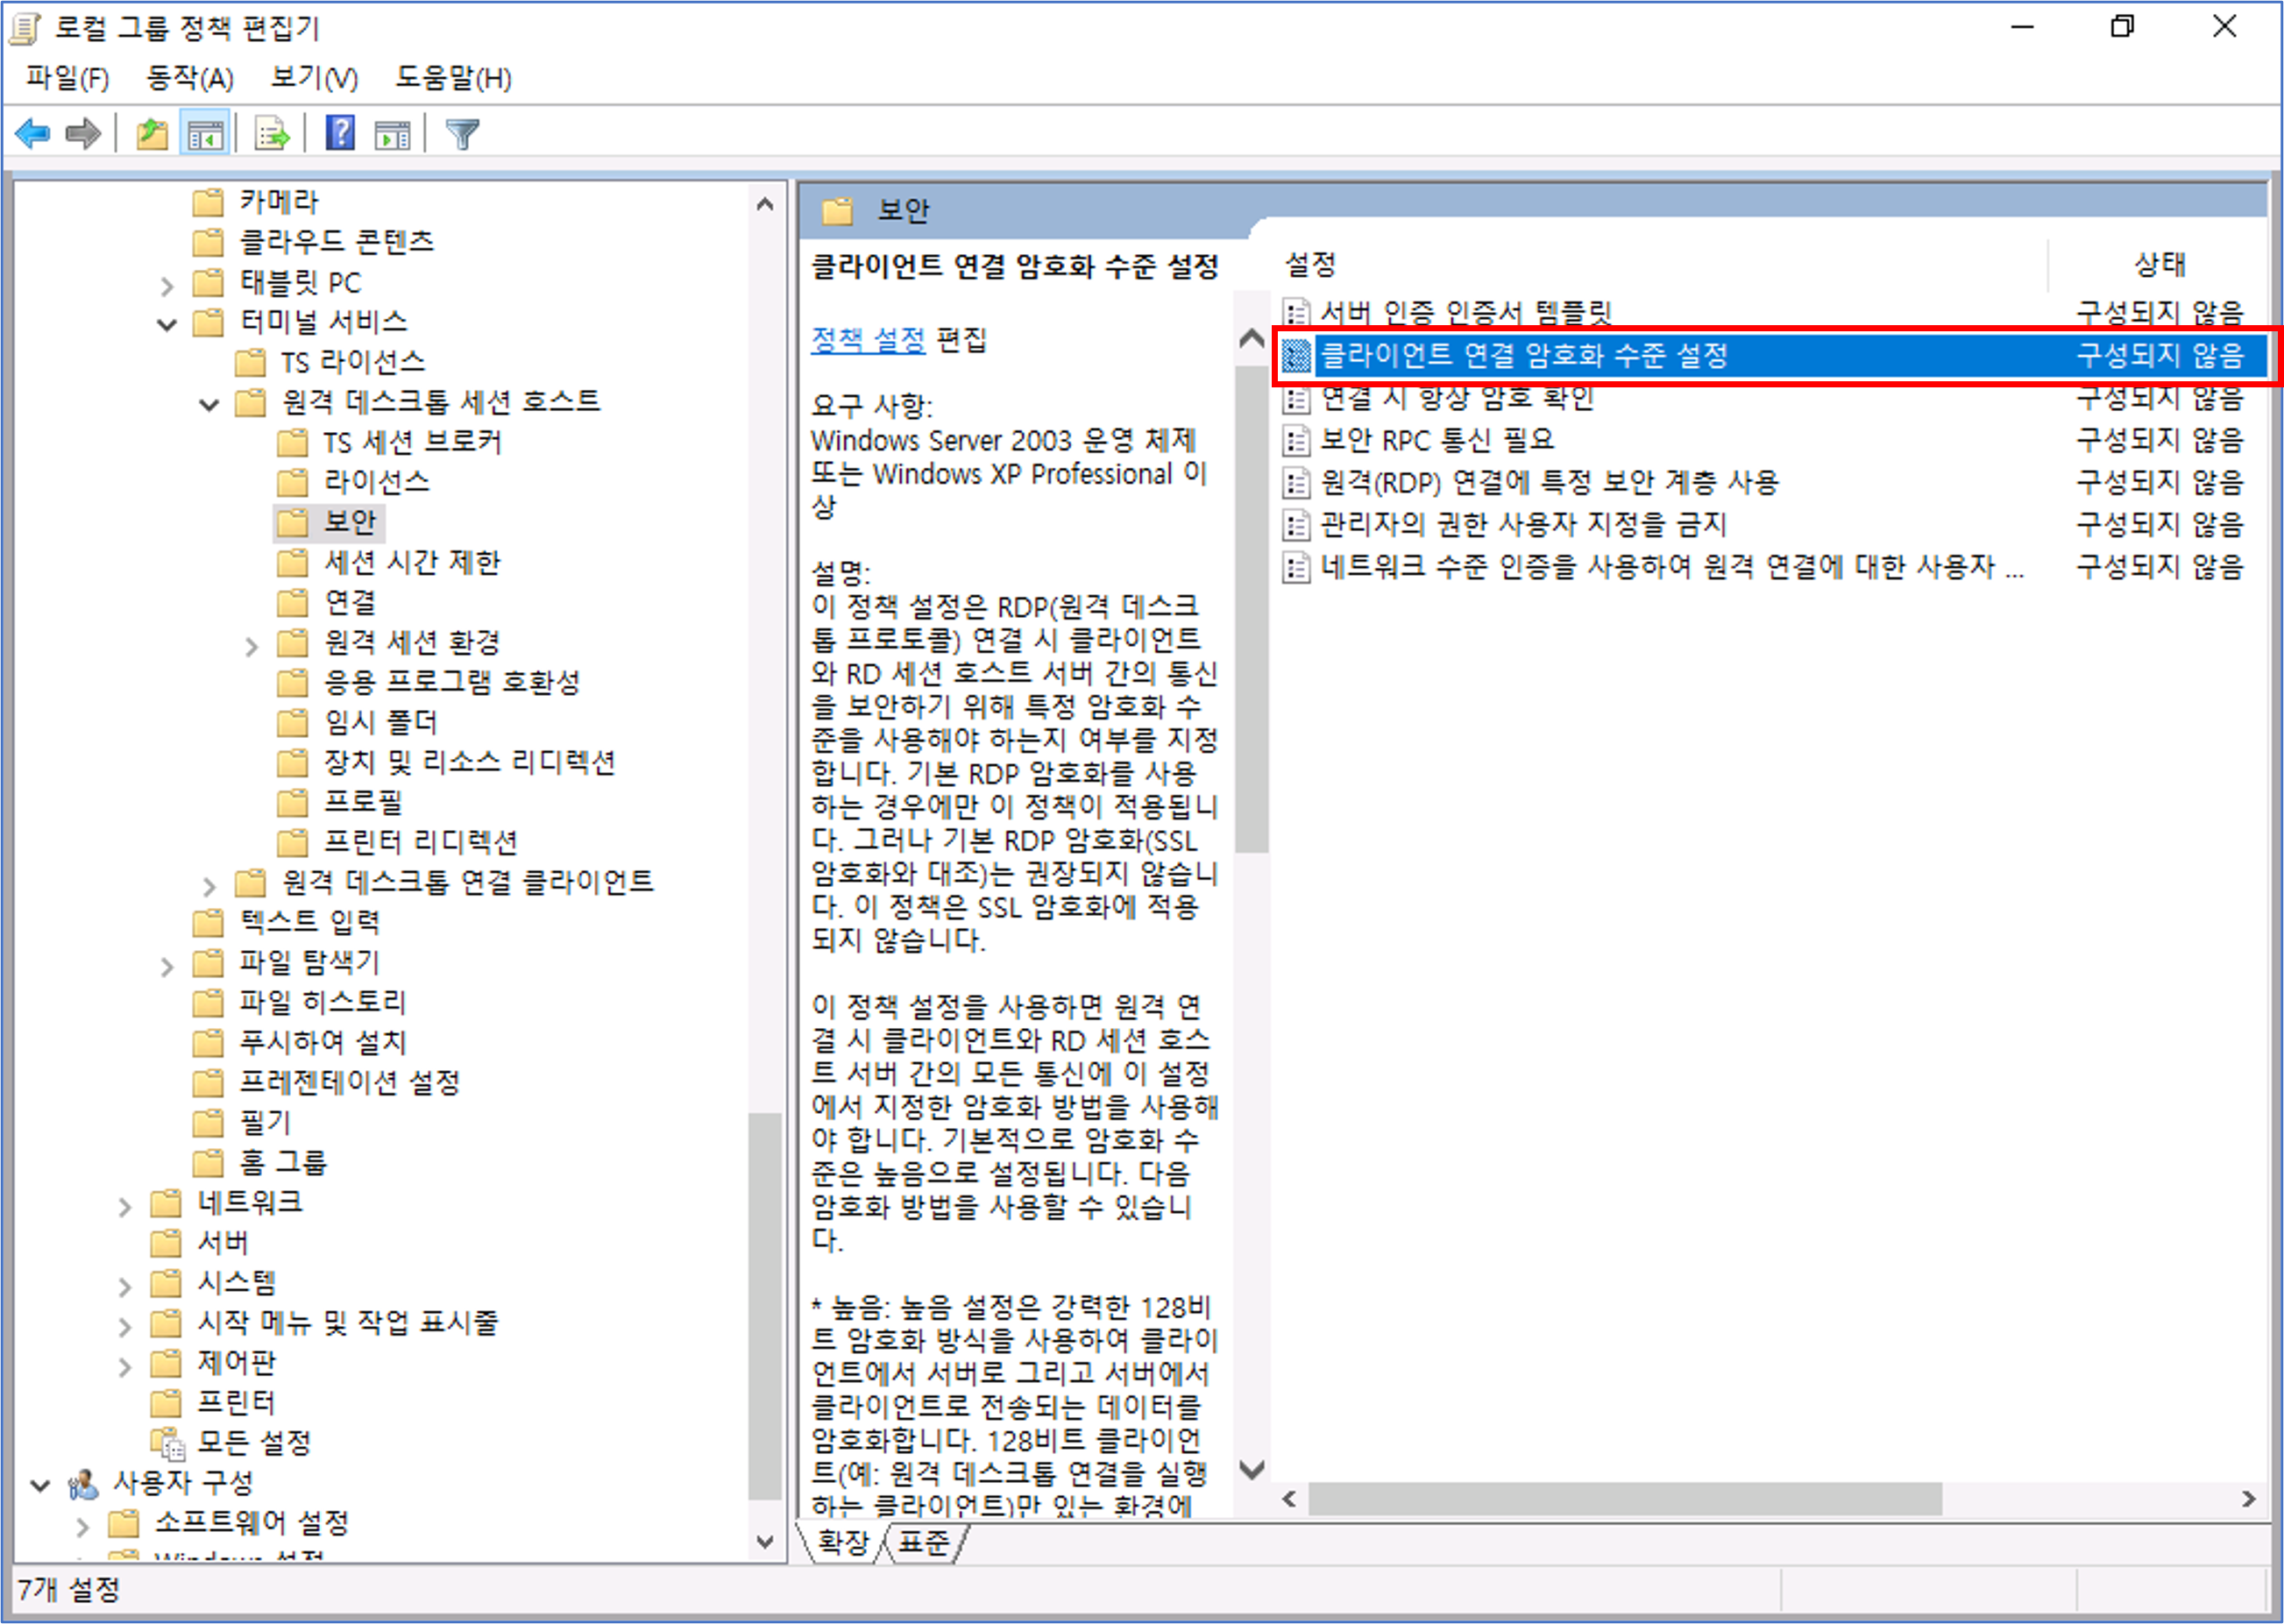Screen dimensions: 2284x1624
Task: Click the Show/Hide action pane icon
Action: coord(392,133)
